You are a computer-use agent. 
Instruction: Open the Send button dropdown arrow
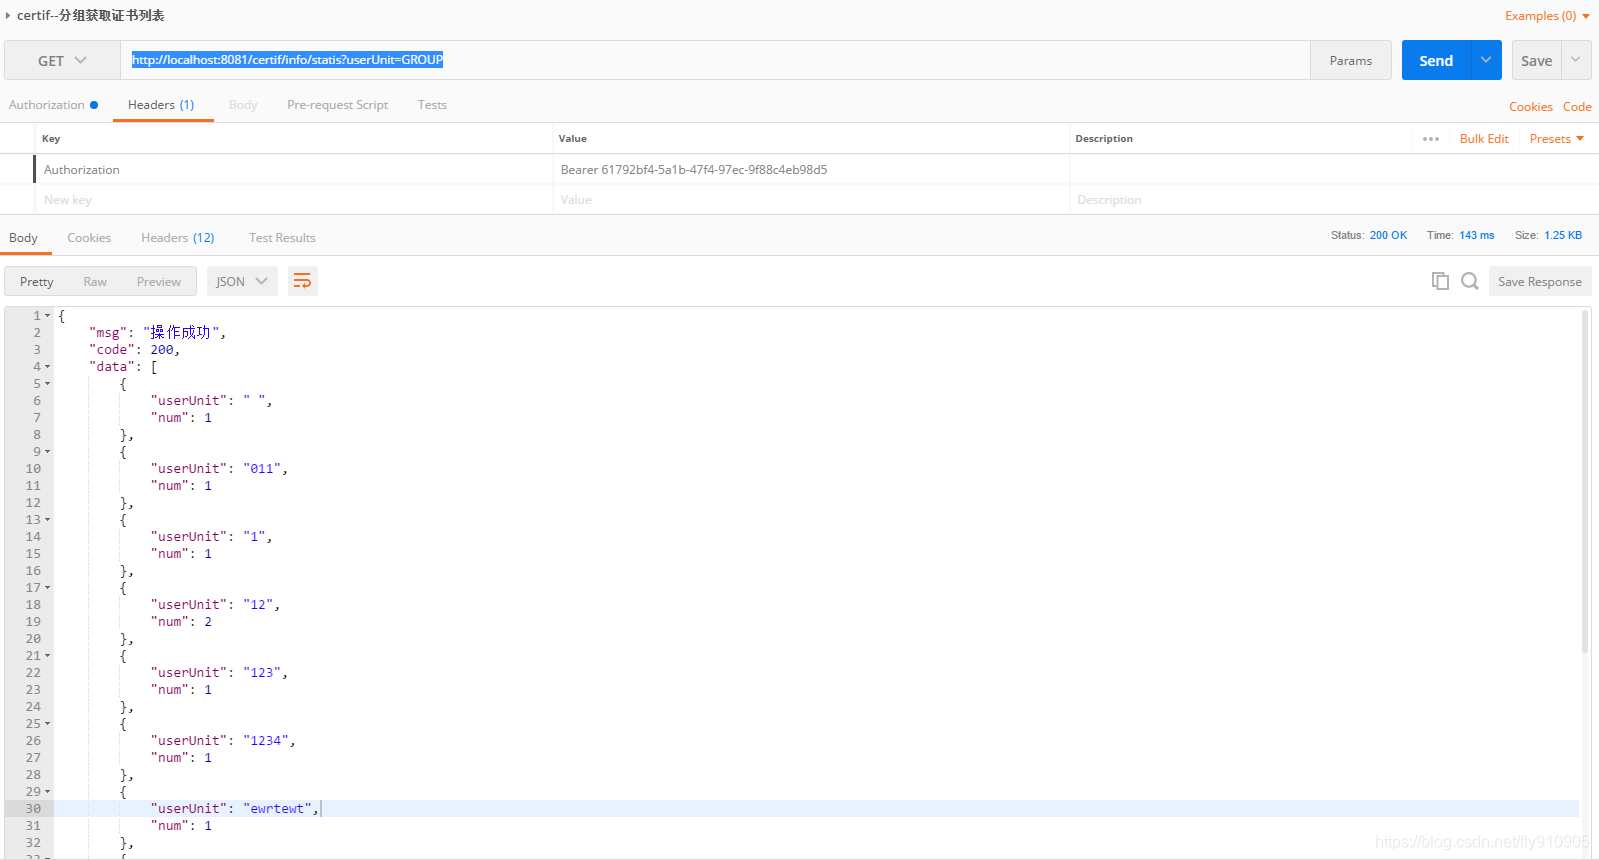pos(1486,60)
